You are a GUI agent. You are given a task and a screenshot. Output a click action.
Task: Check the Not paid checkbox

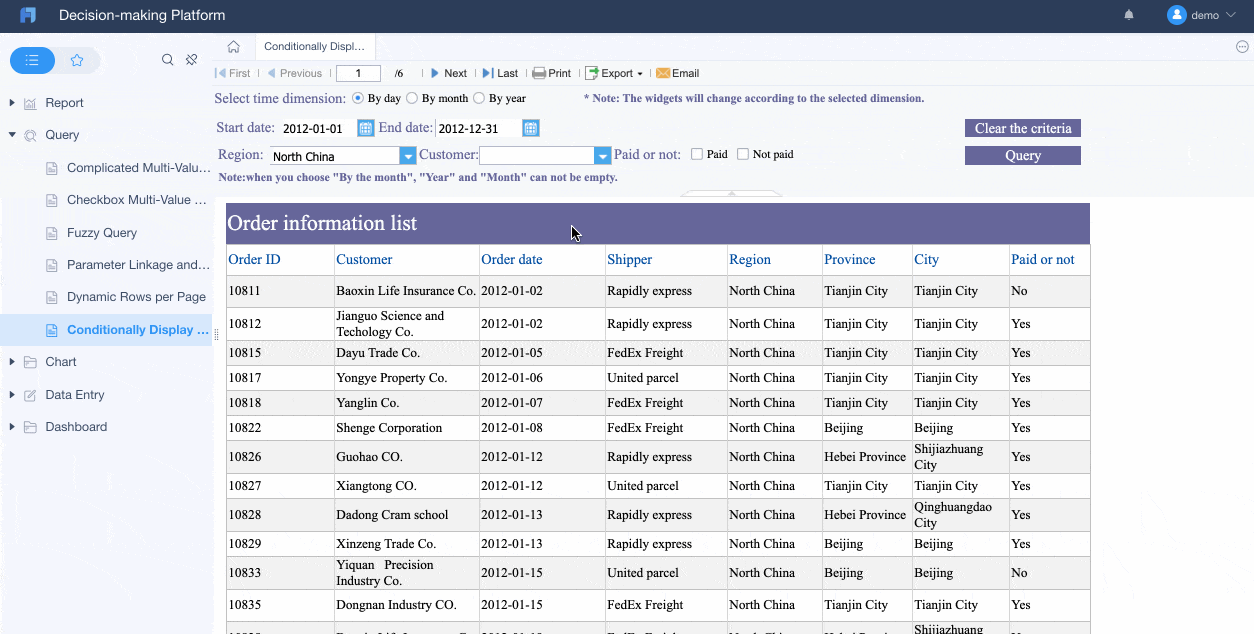click(x=743, y=154)
